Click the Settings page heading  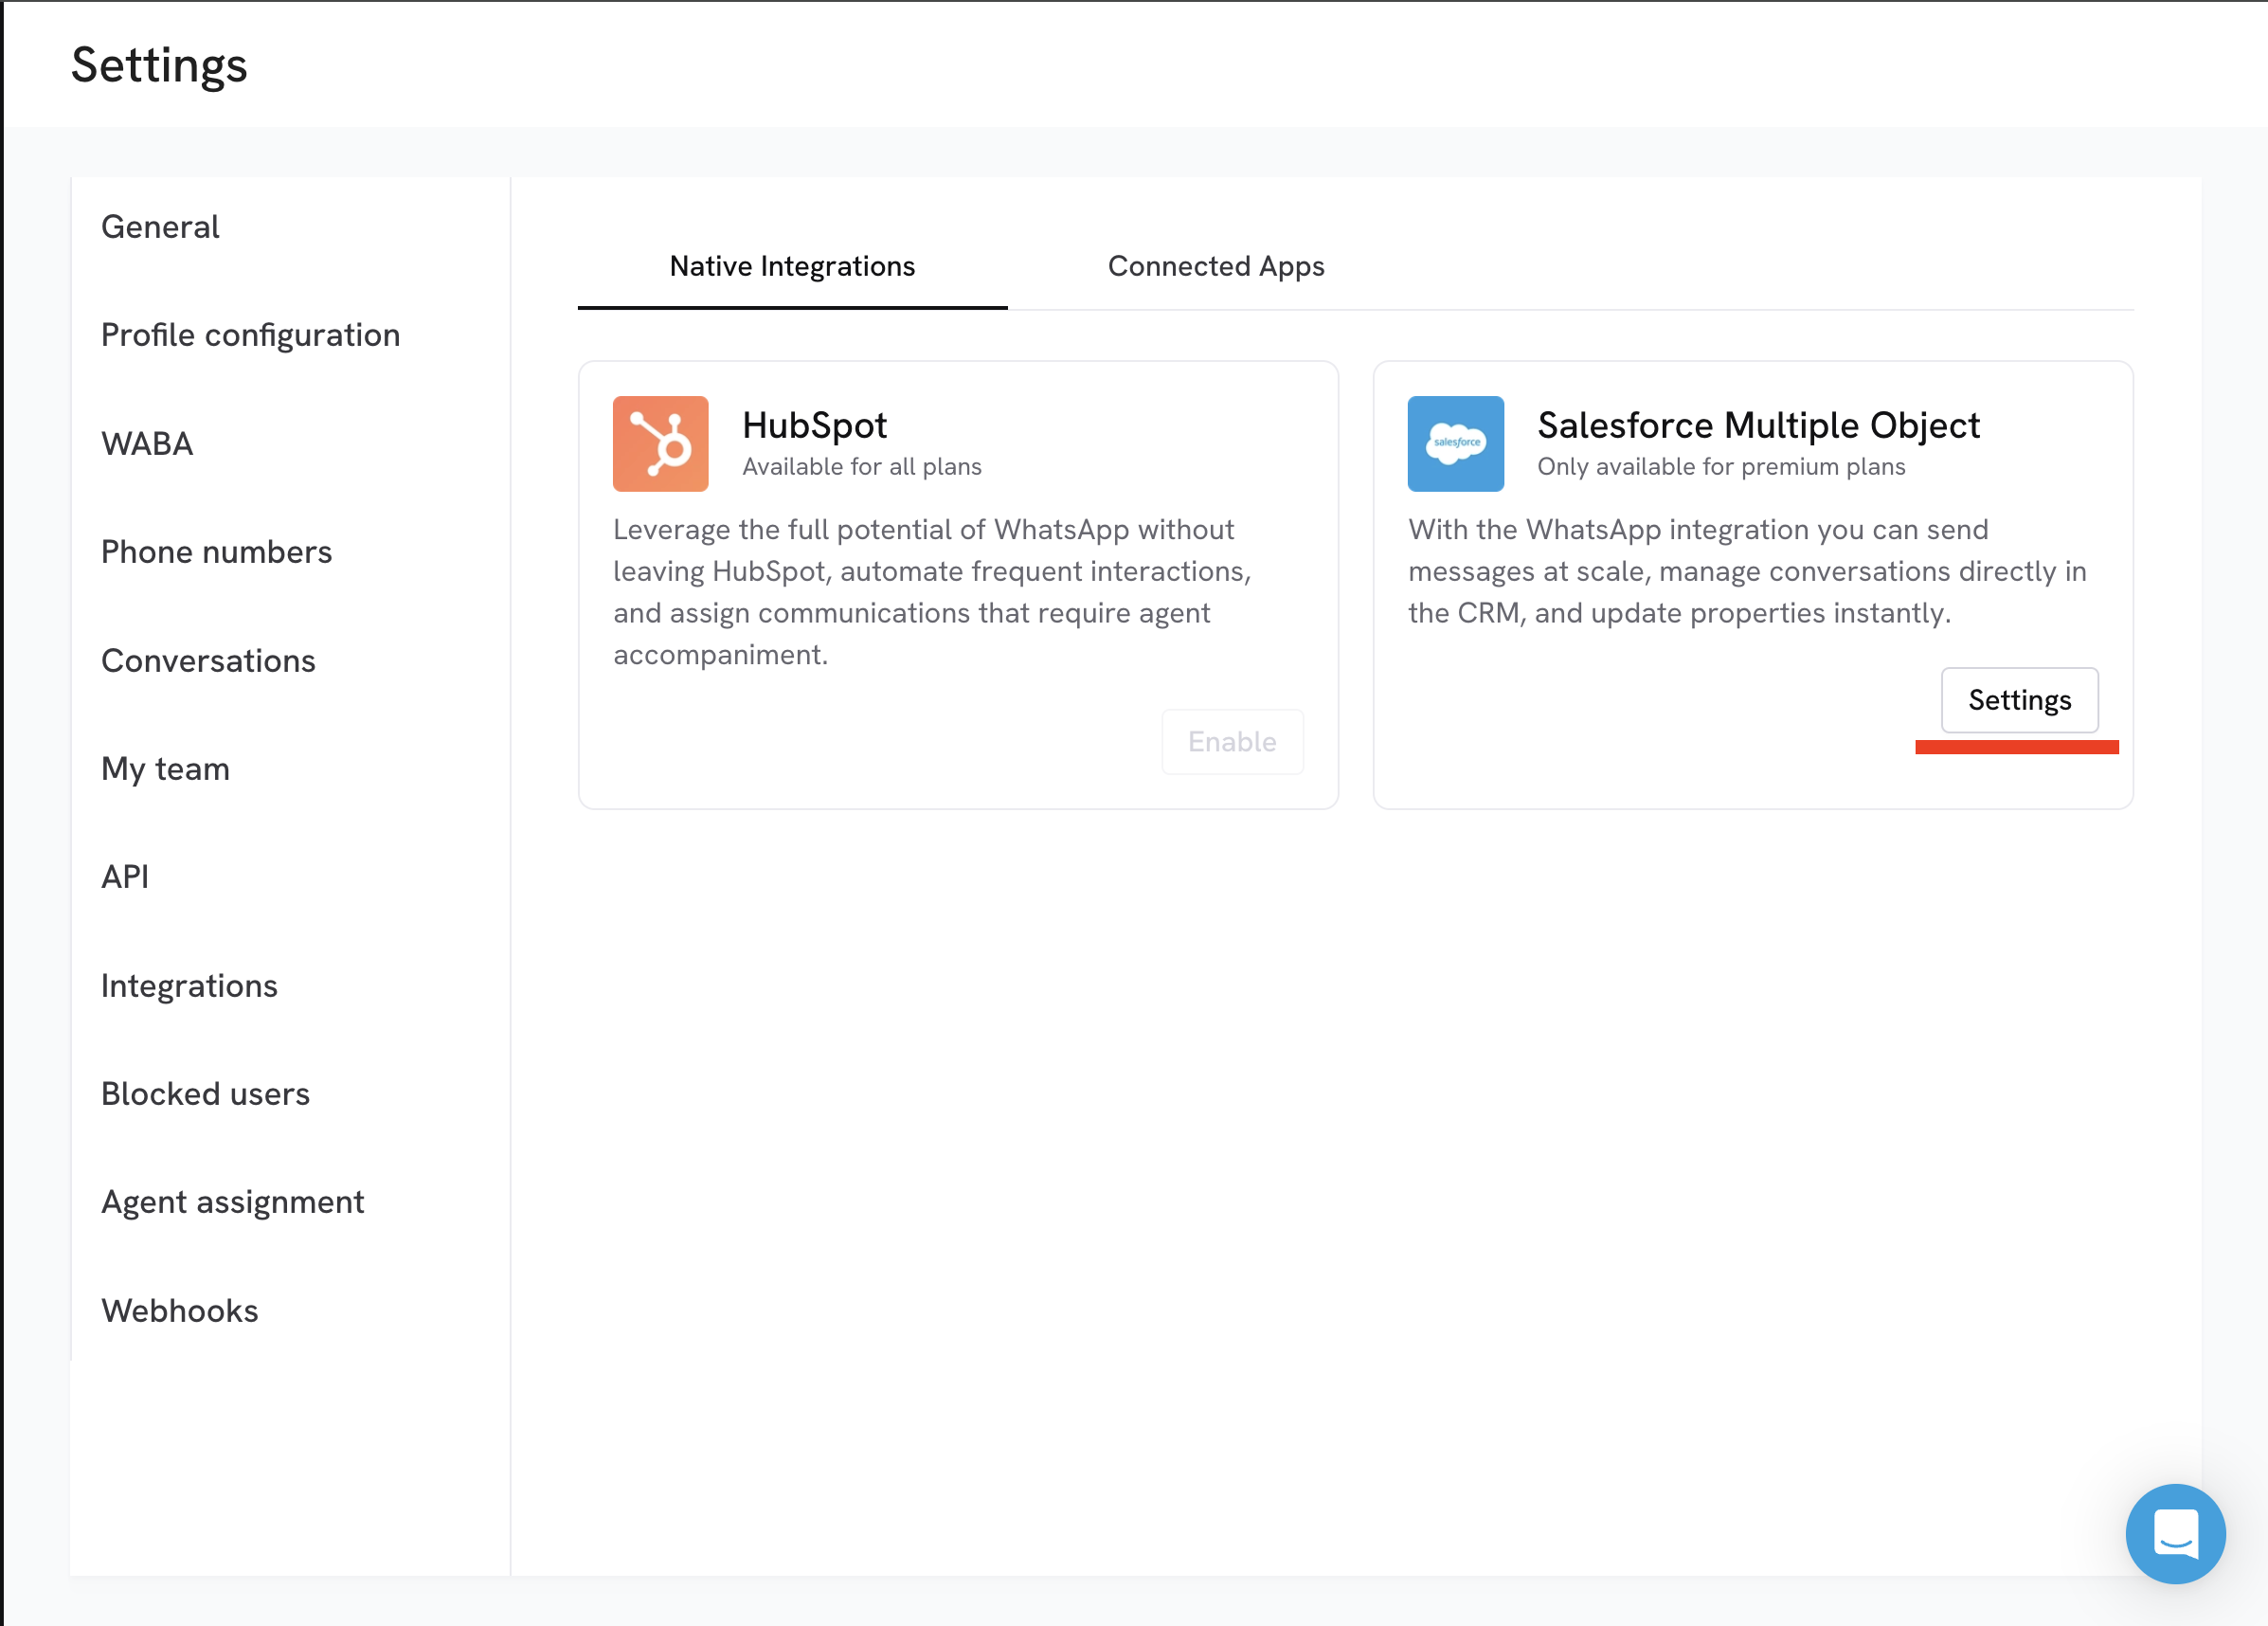(159, 66)
